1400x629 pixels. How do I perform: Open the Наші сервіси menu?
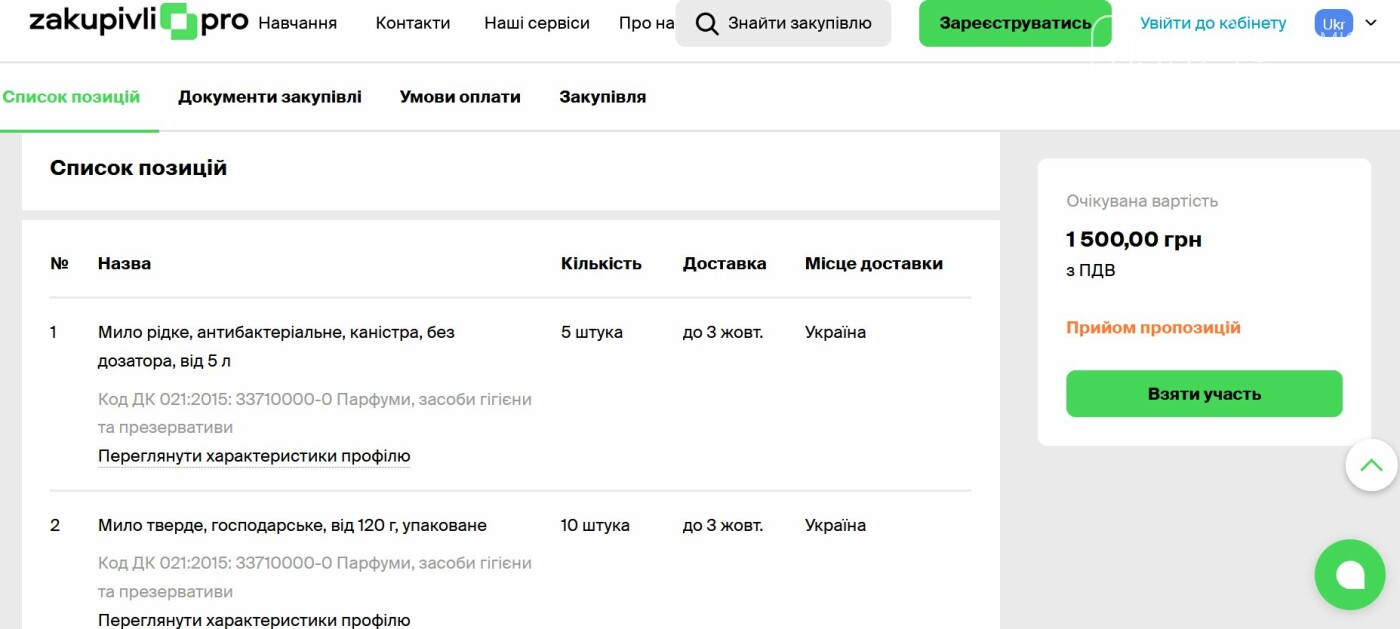[x=536, y=23]
